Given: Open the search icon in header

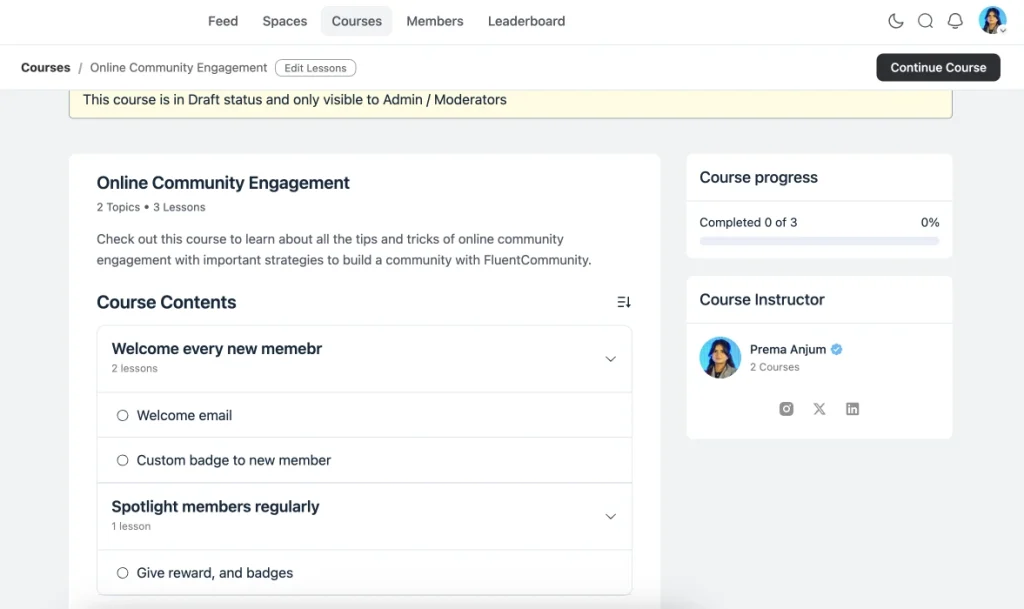Looking at the screenshot, I should [x=925, y=21].
